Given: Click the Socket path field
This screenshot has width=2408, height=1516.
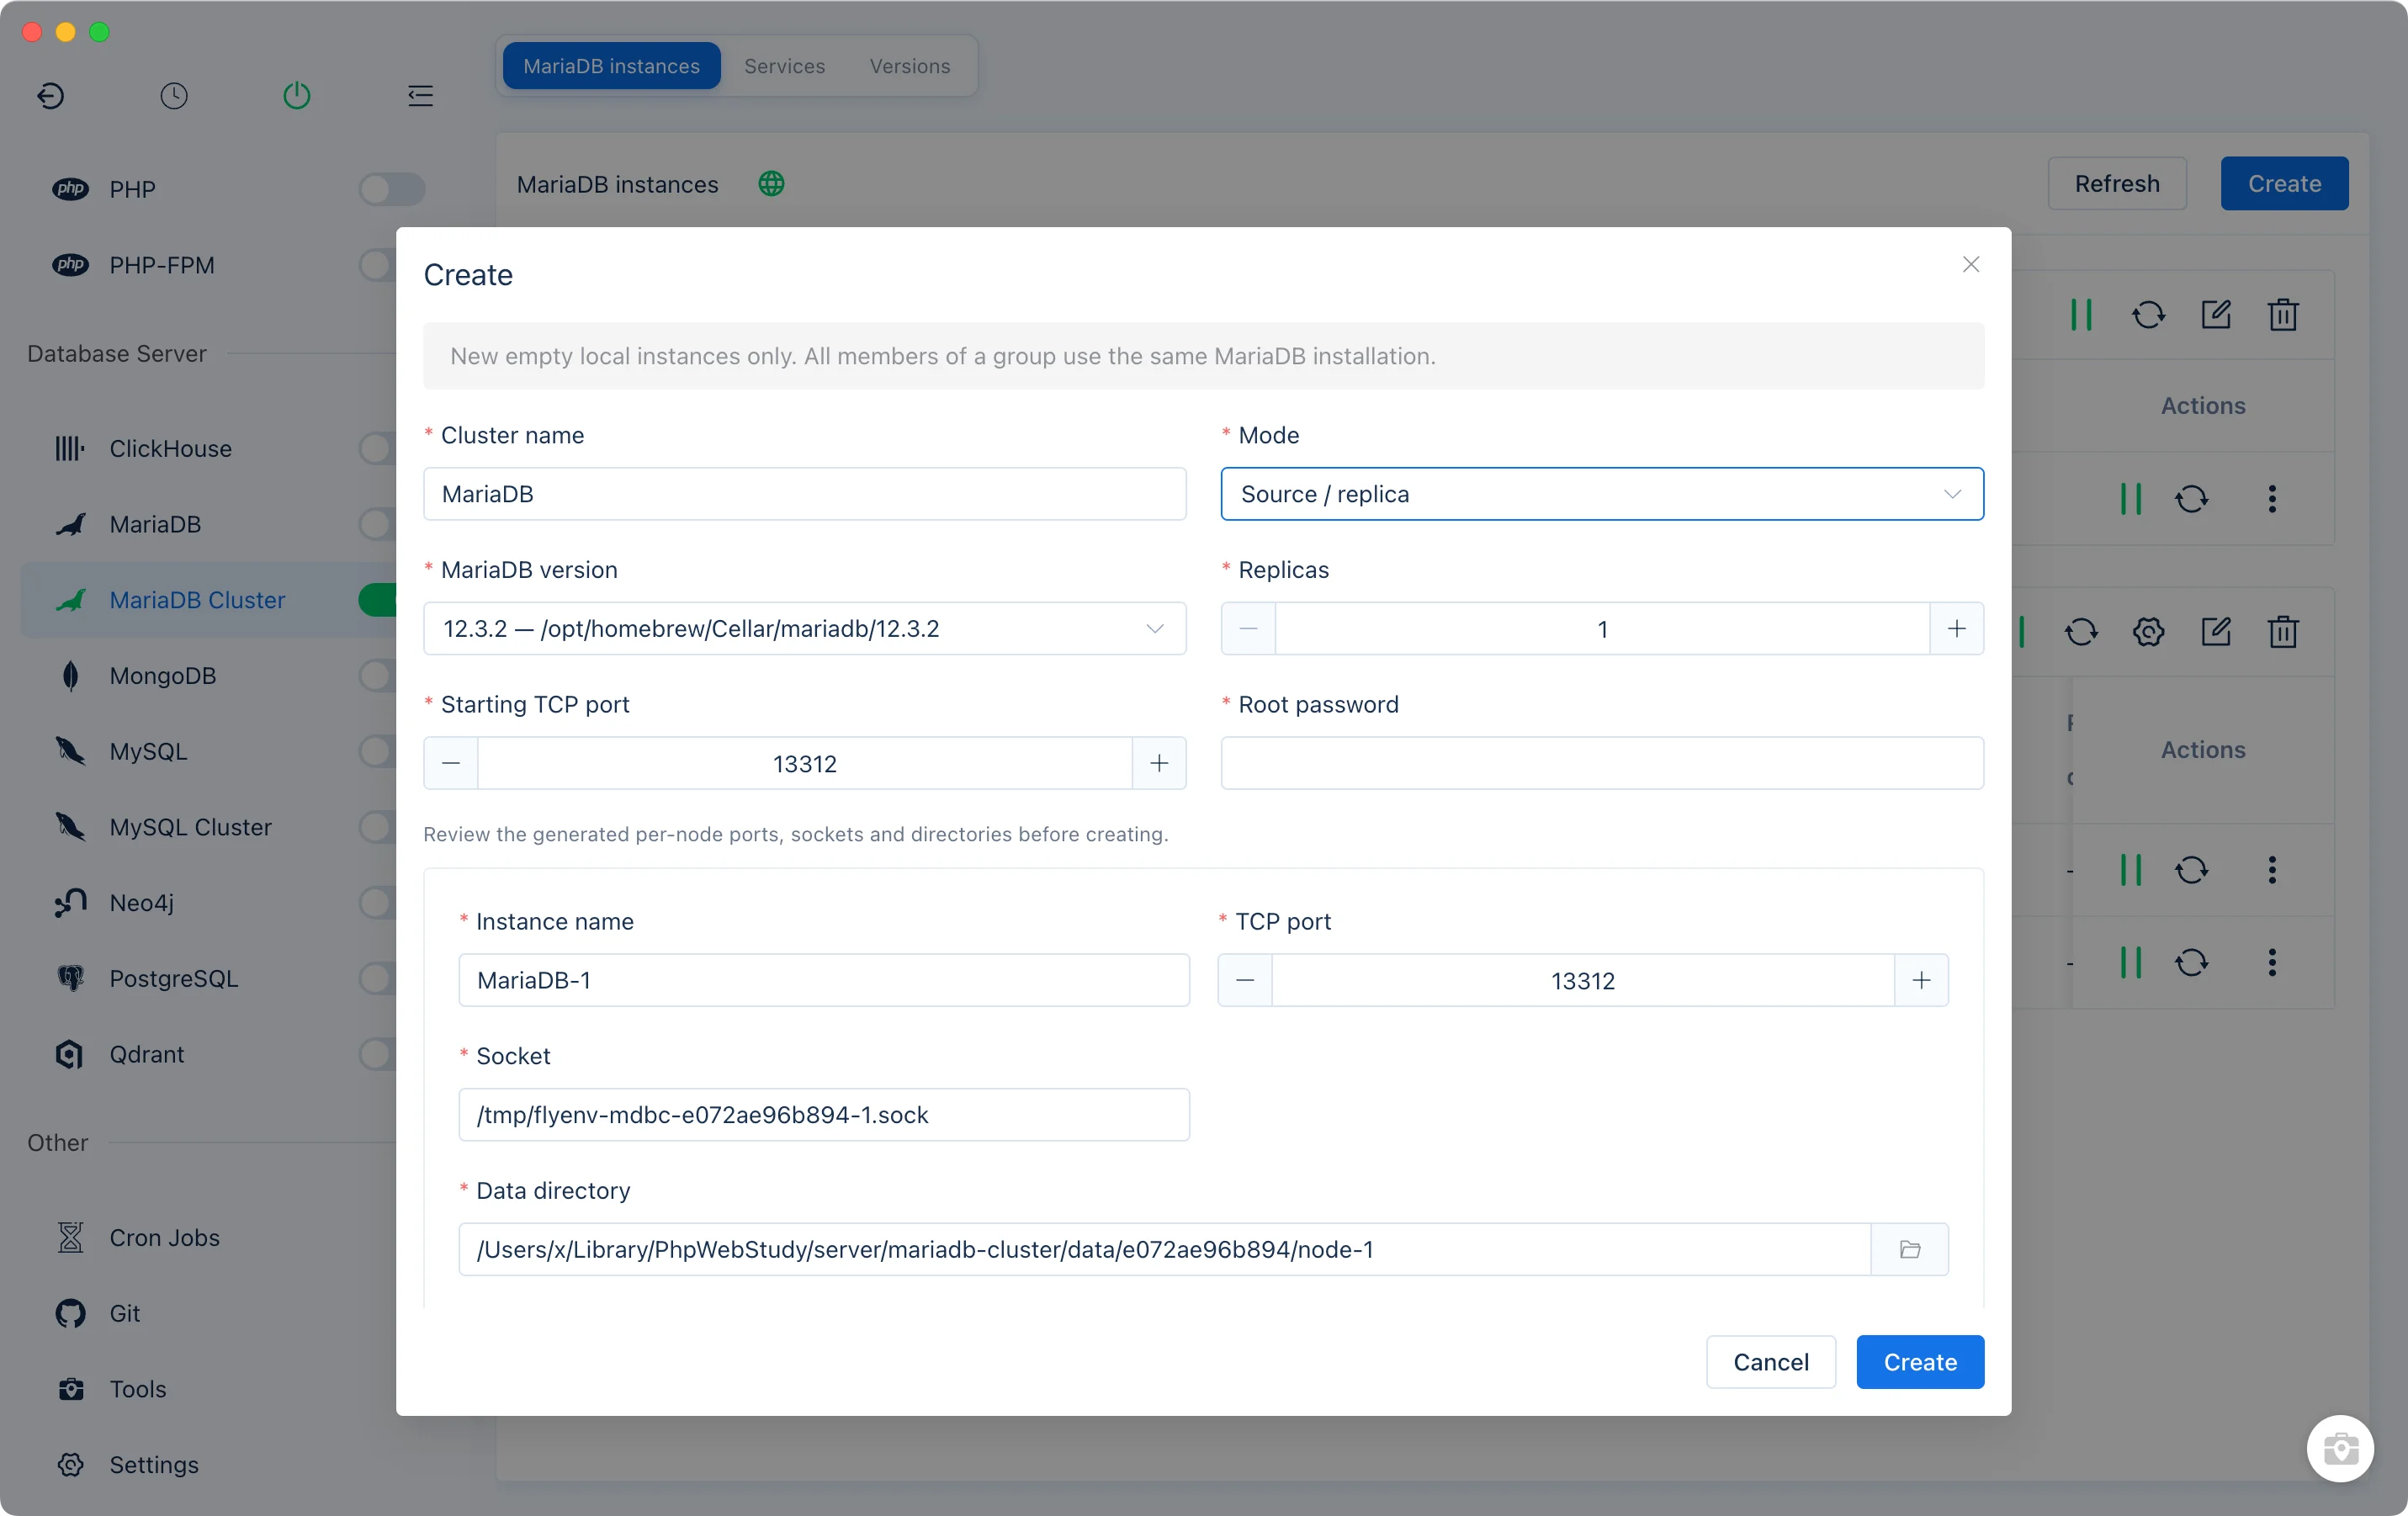Looking at the screenshot, I should 824,1114.
